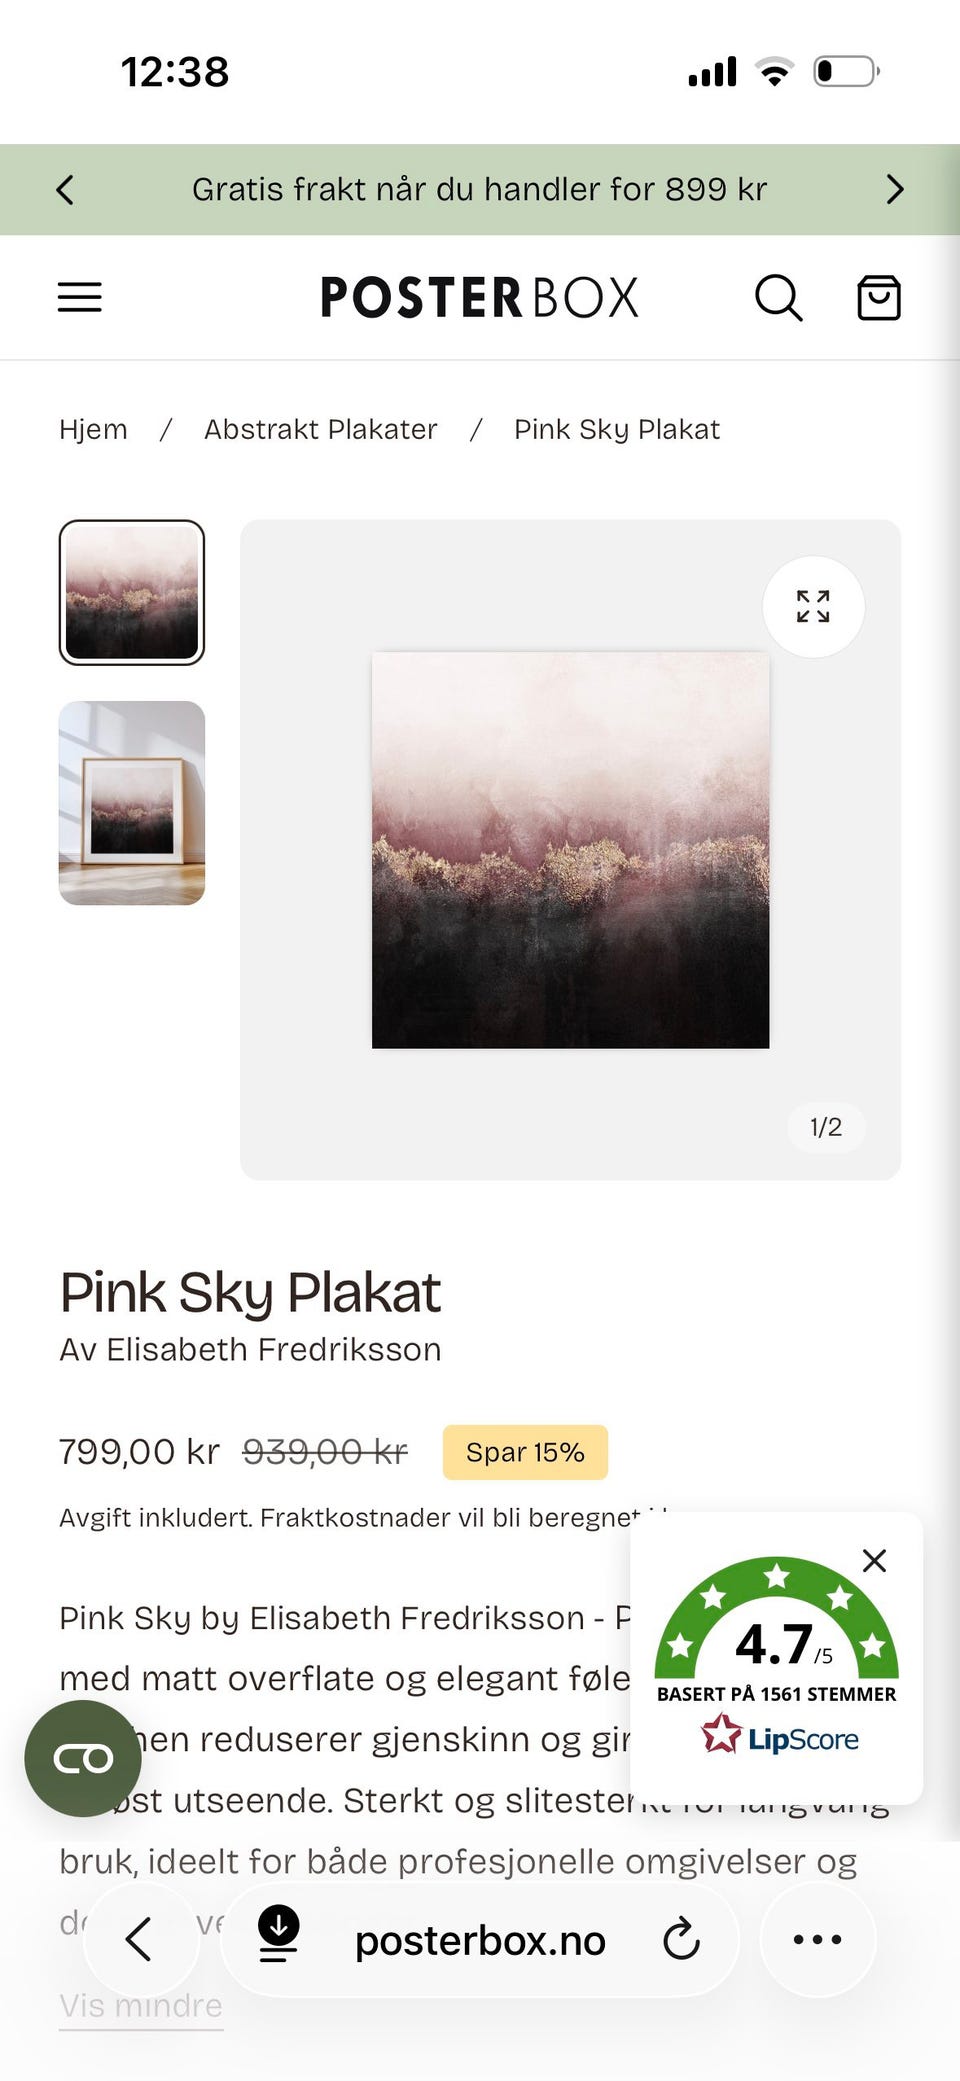Go to Hjem breadcrumb
The width and height of the screenshot is (960, 2081).
(93, 429)
